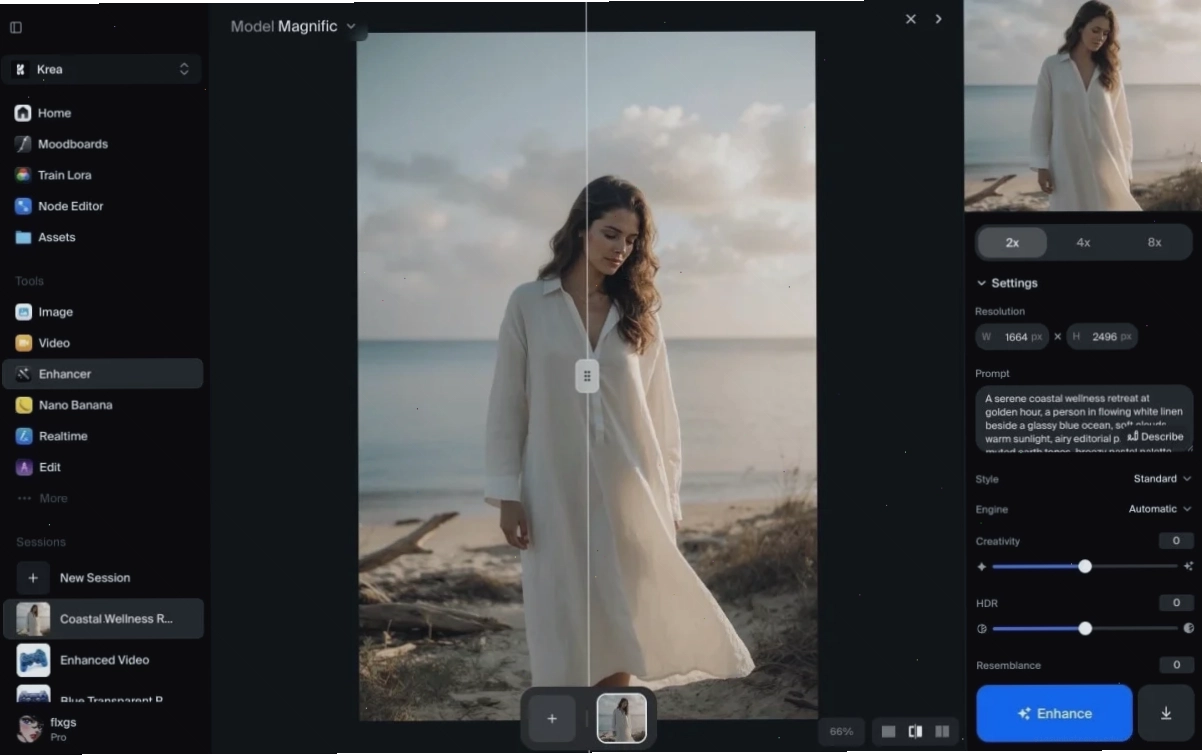
Task: Launch the Node Editor icon
Action: tap(23, 206)
